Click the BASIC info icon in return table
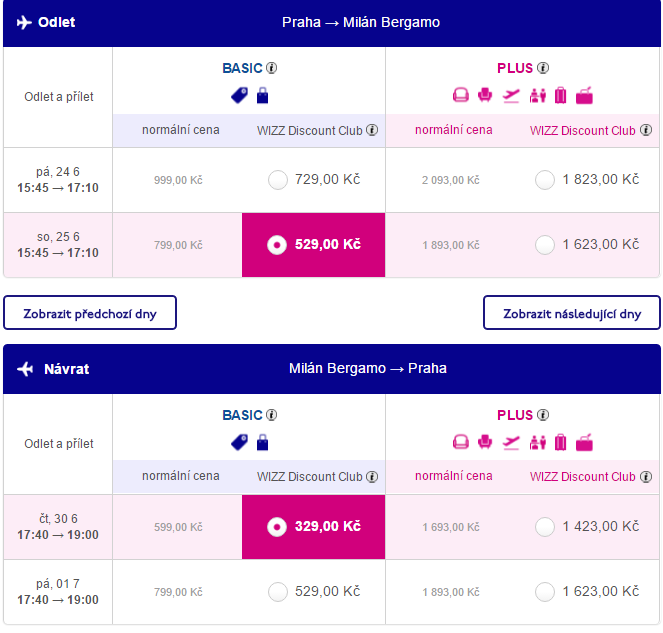Viewport: 663px width, 633px height. pos(271,415)
